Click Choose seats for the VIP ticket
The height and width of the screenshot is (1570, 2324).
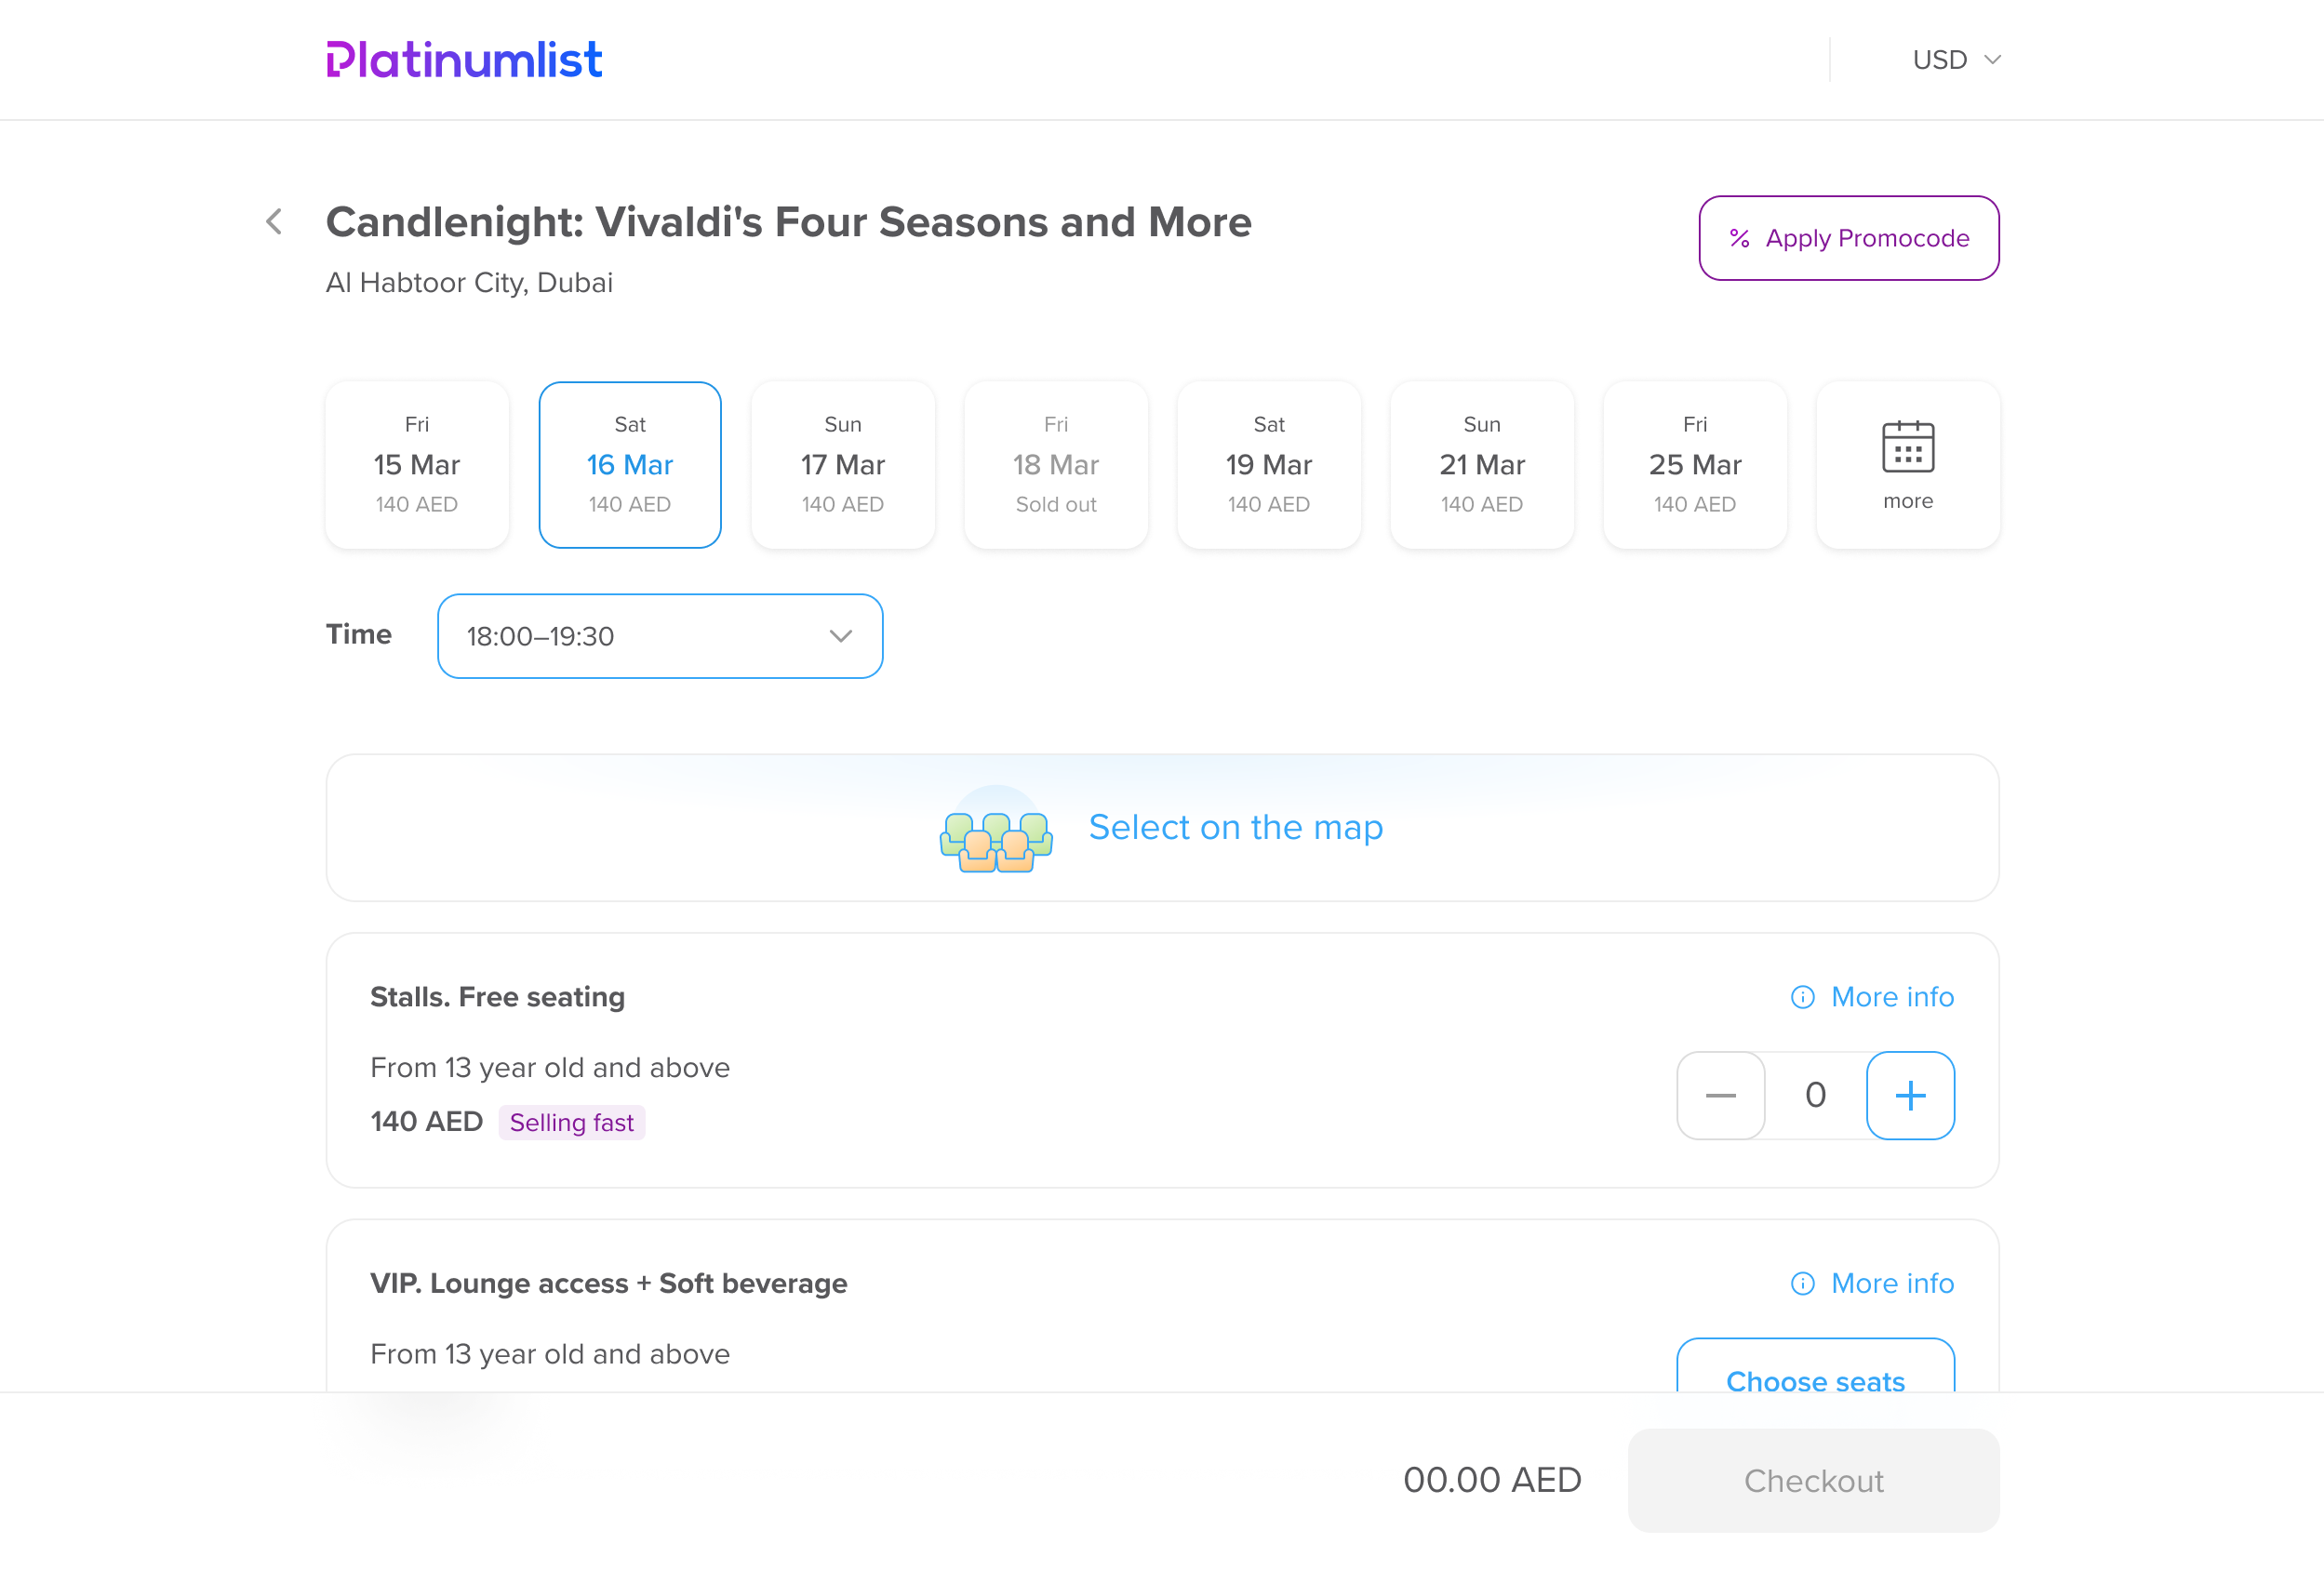point(1815,1367)
